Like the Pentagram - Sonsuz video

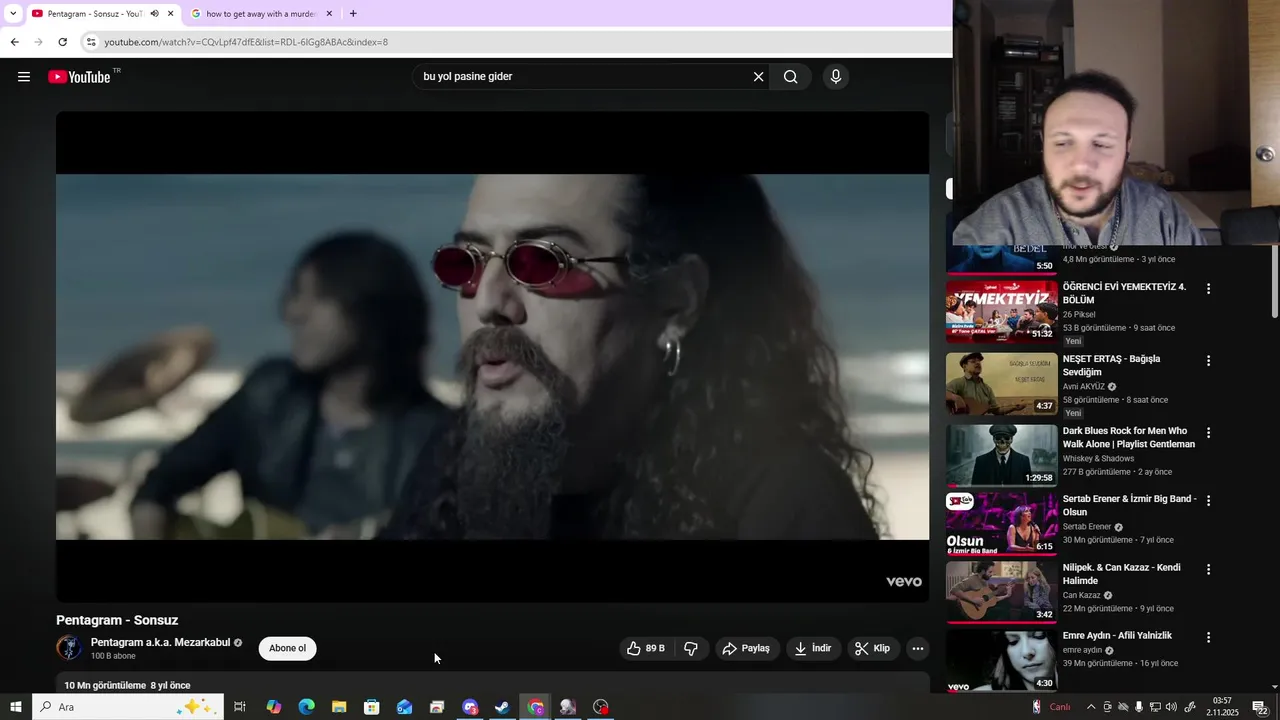(645, 649)
